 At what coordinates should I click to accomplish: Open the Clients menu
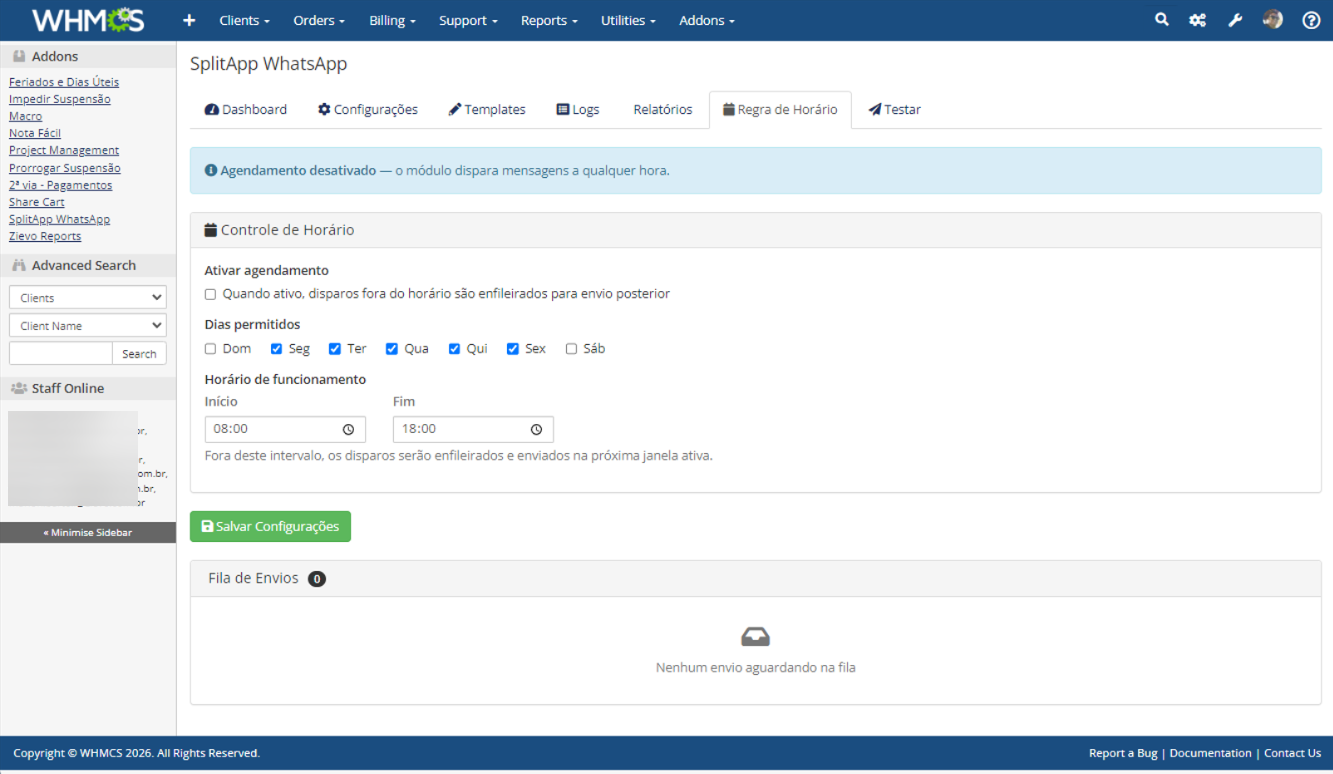click(245, 20)
